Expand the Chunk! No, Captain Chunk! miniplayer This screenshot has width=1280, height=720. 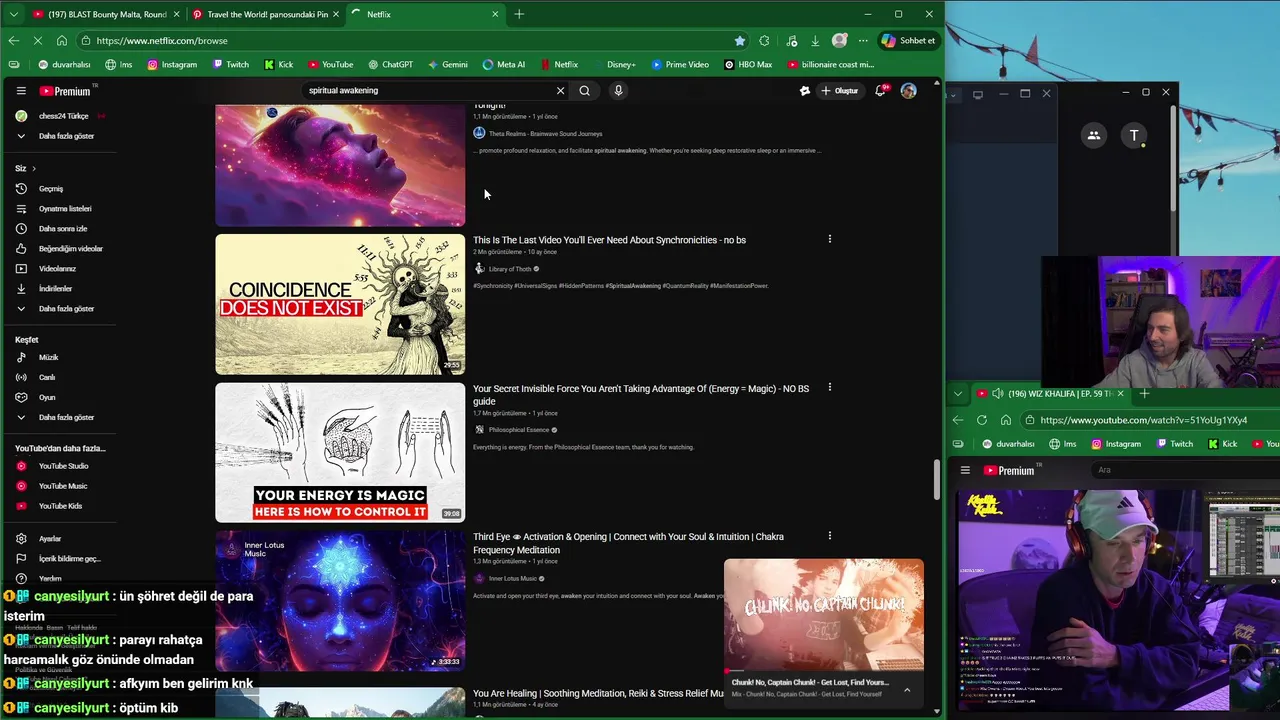click(907, 689)
